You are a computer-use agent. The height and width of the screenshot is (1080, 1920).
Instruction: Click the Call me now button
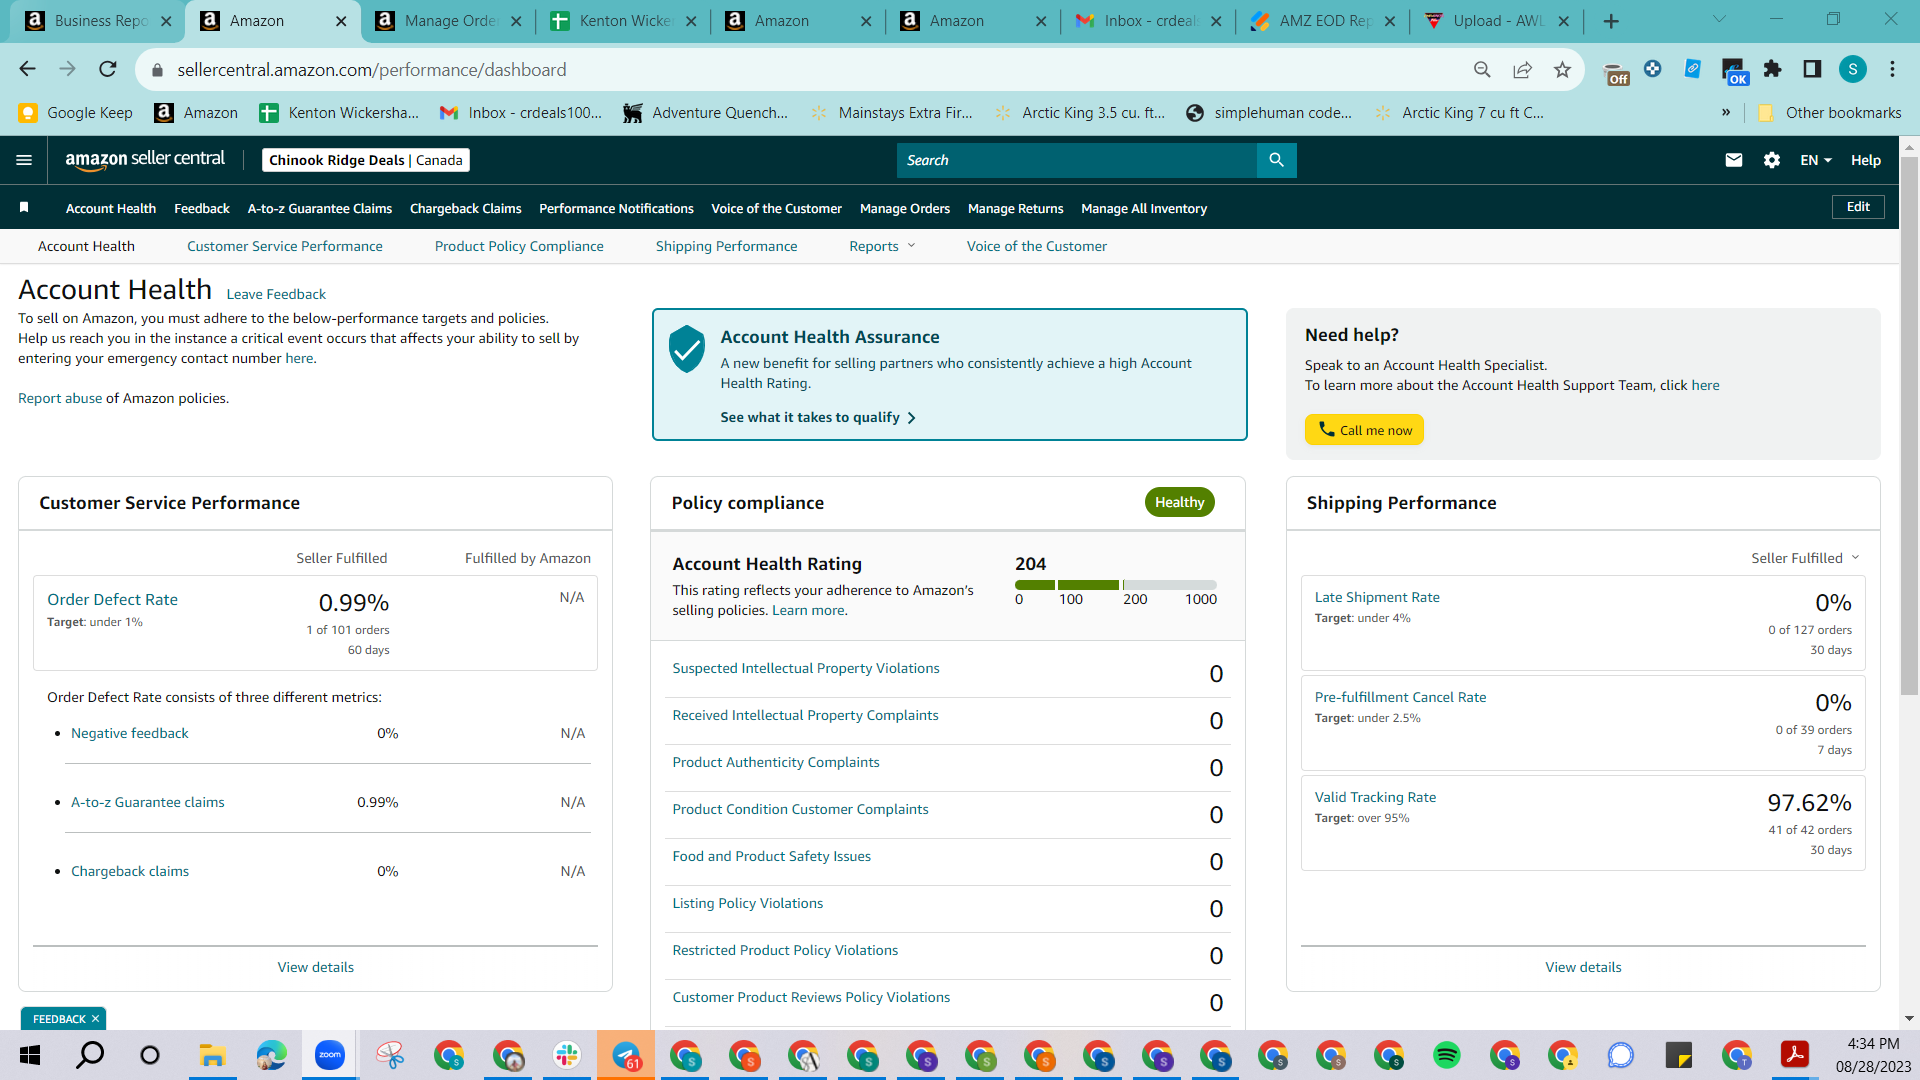point(1364,430)
